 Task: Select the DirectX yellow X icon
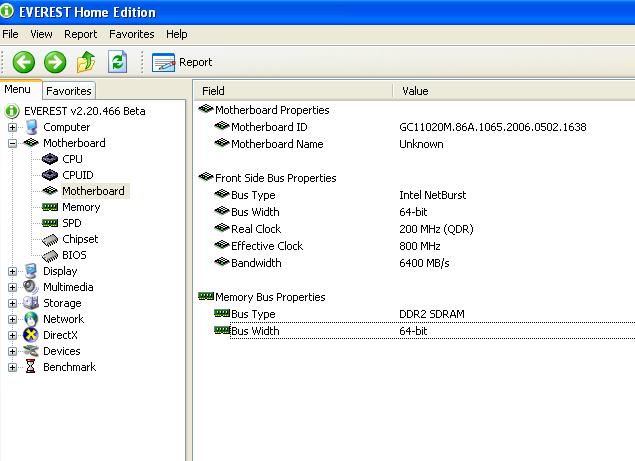(31, 335)
